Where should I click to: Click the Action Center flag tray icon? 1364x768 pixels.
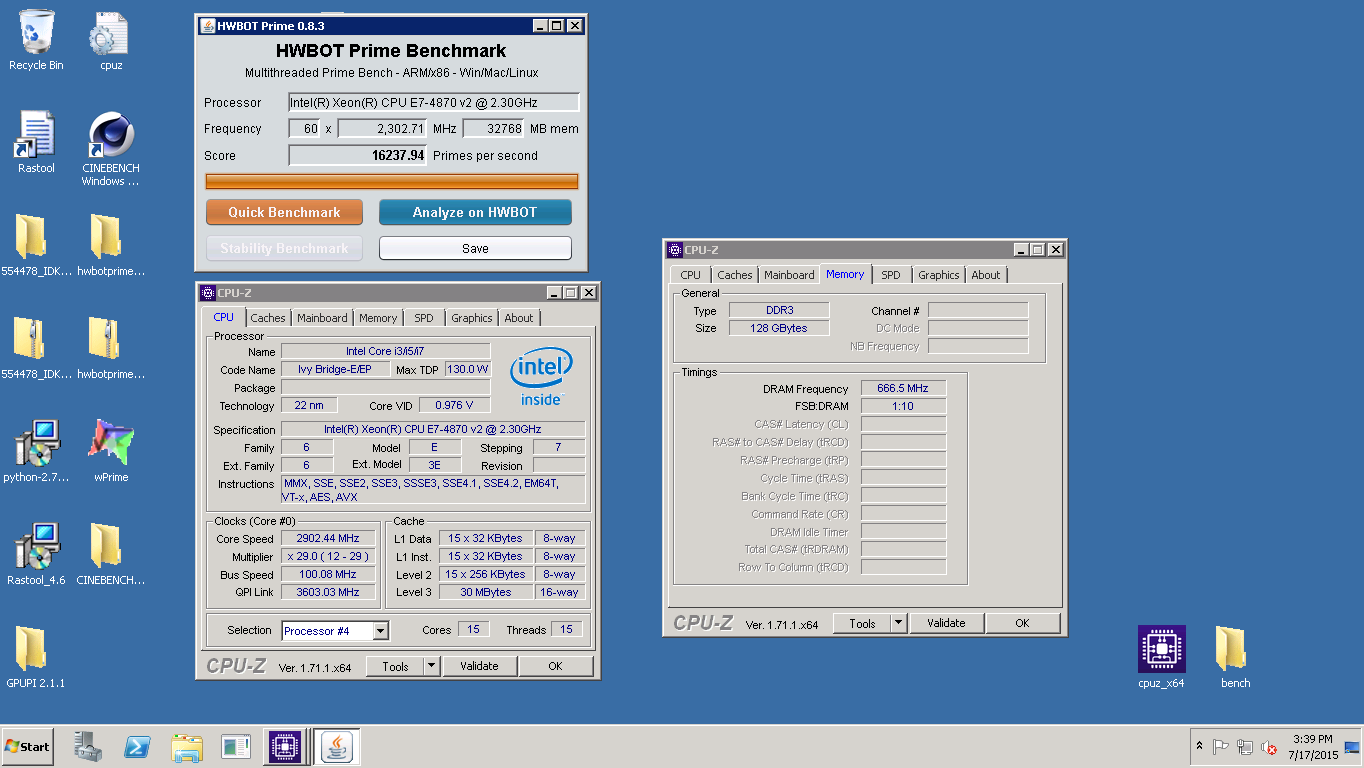click(1221, 747)
